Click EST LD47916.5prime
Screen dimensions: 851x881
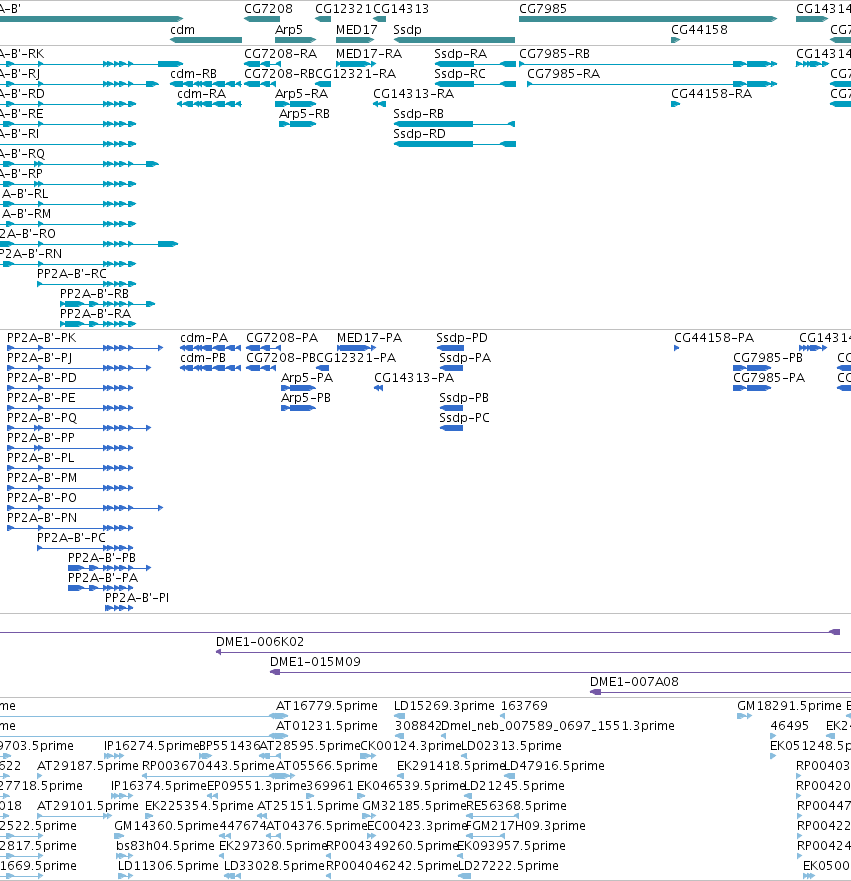tap(509, 776)
